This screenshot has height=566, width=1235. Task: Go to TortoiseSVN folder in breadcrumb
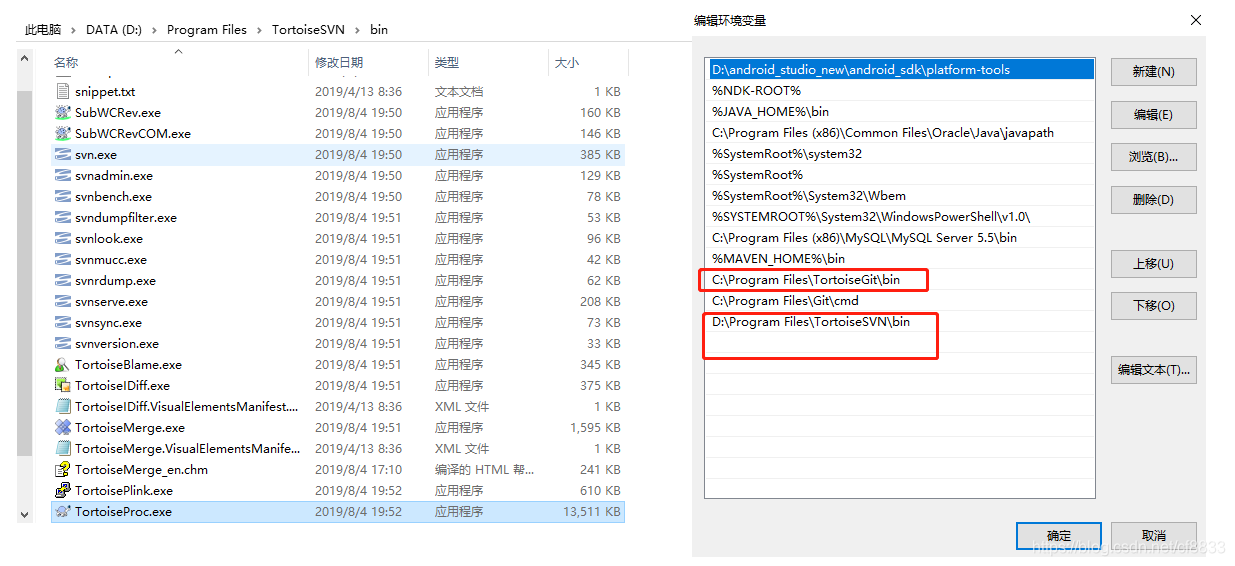point(308,30)
